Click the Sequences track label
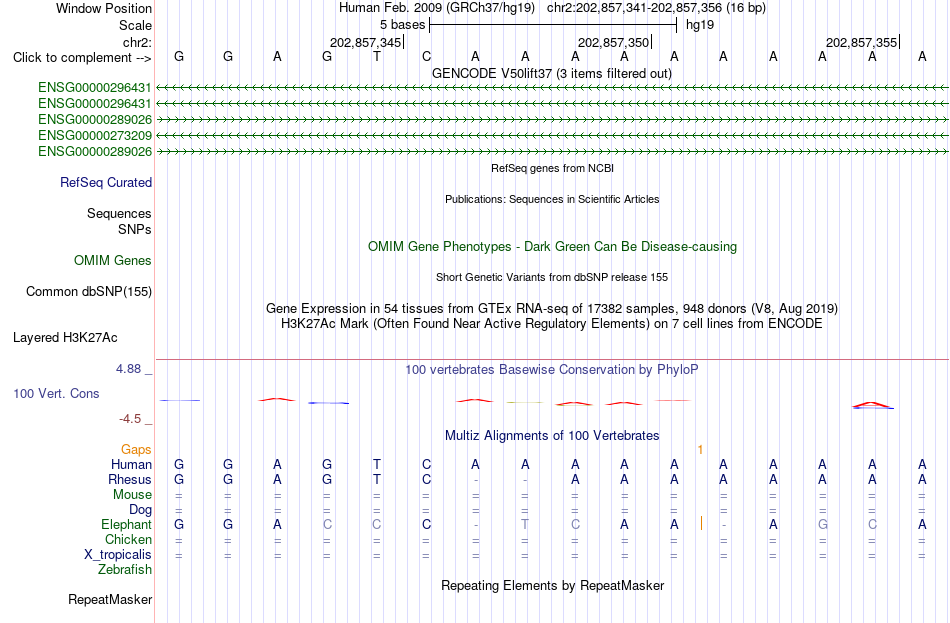Viewport: 950px width, 623px height. click(x=119, y=213)
